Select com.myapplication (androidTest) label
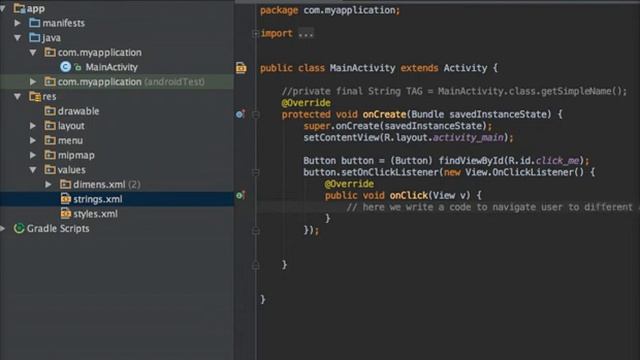Image resolution: width=640 pixels, height=360 pixels. (x=131, y=82)
